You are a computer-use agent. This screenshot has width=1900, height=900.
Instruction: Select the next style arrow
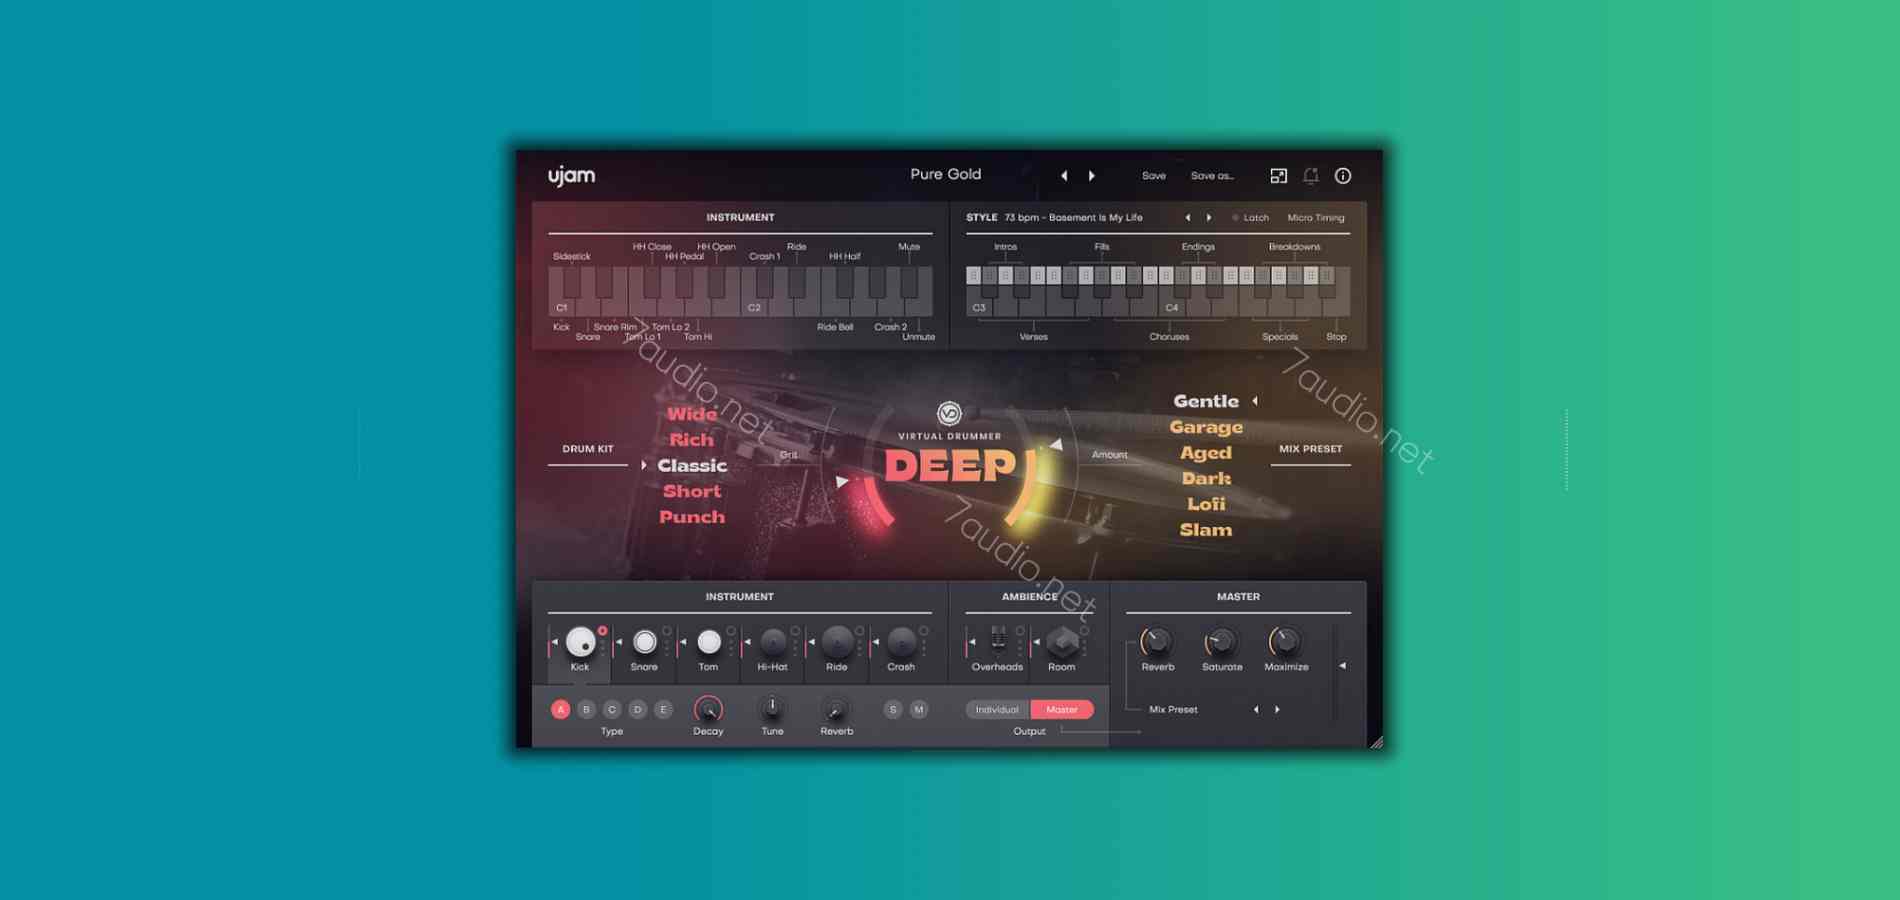(1209, 217)
